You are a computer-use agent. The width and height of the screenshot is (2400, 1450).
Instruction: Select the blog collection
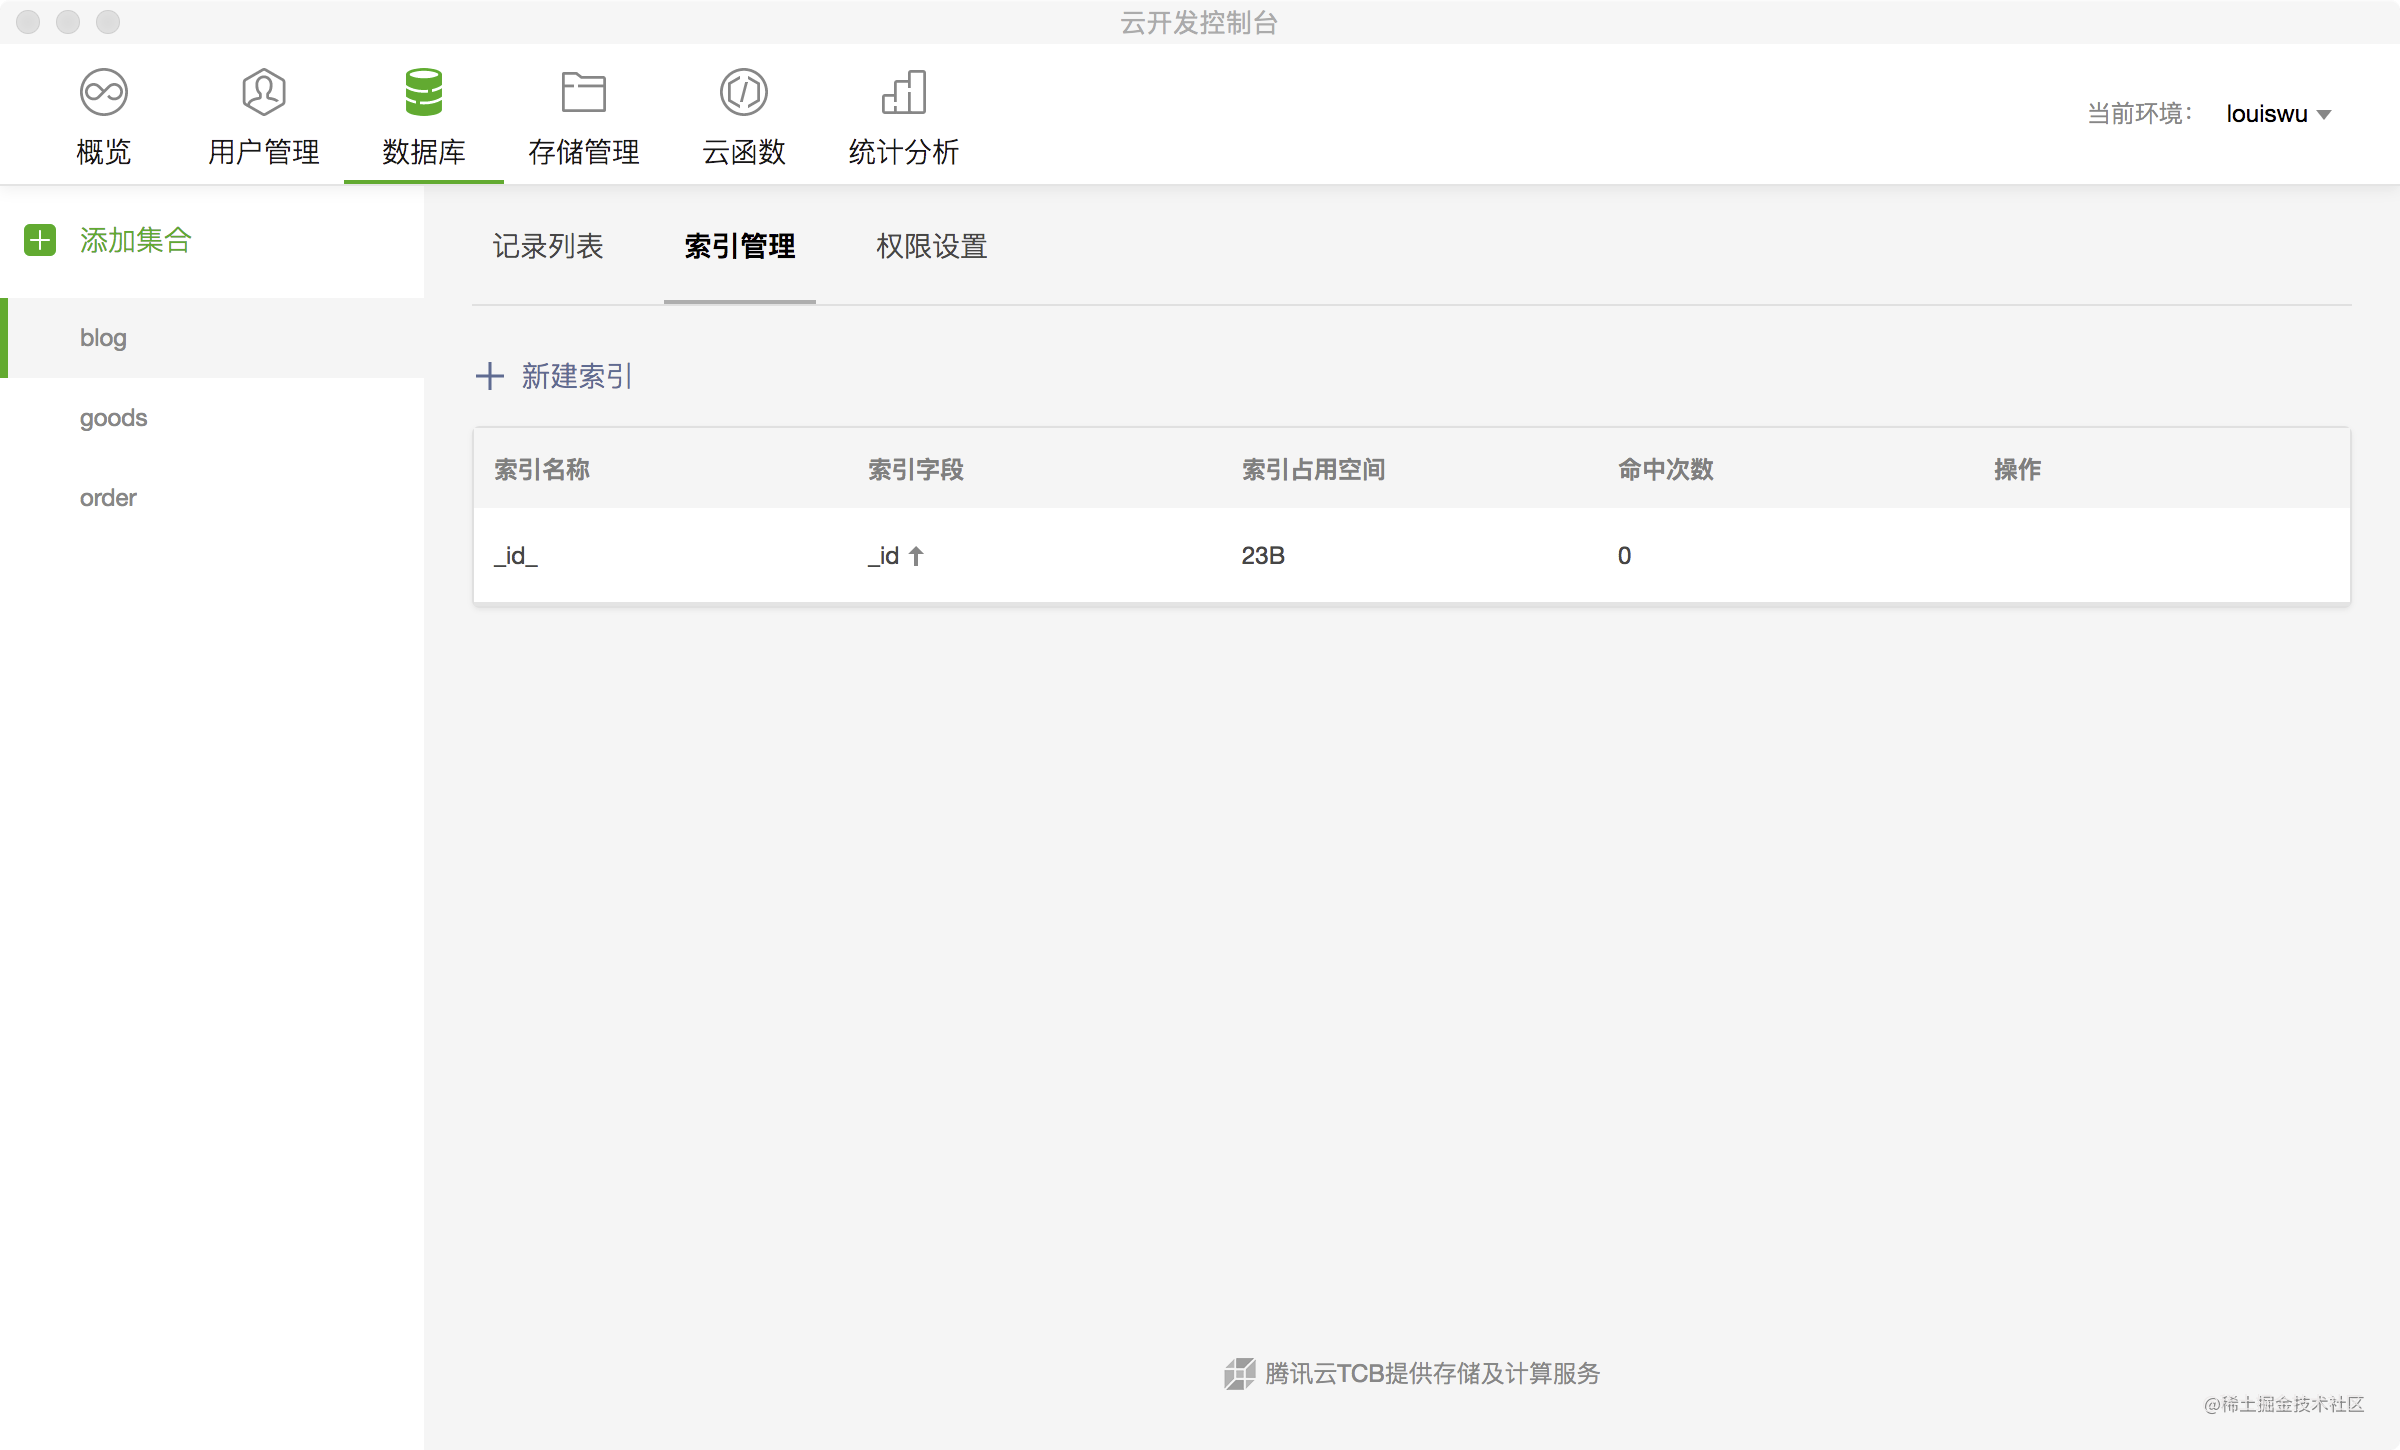click(x=212, y=338)
